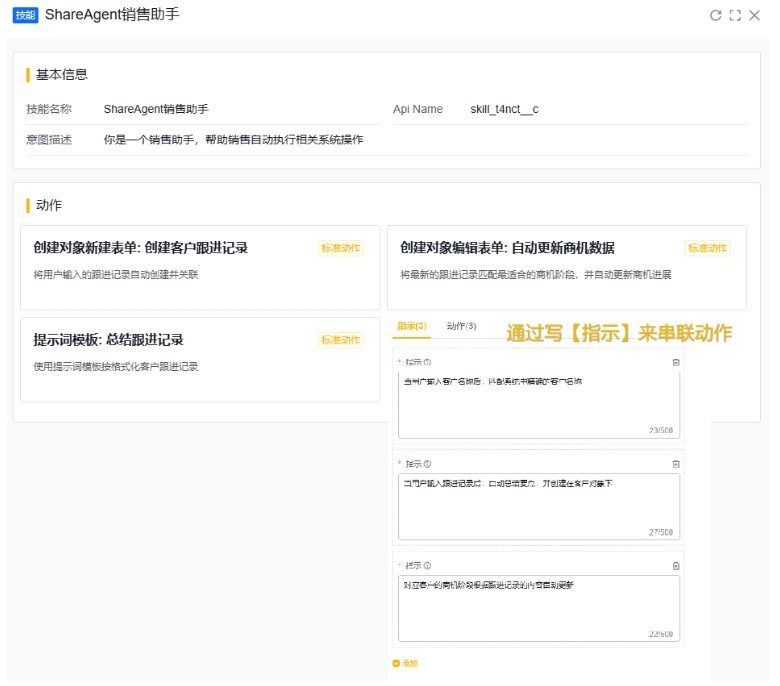This screenshot has height=686, width=780.
Task: Click 标准动作 tag on 自动更新商机数据 card
Action: coord(707,248)
